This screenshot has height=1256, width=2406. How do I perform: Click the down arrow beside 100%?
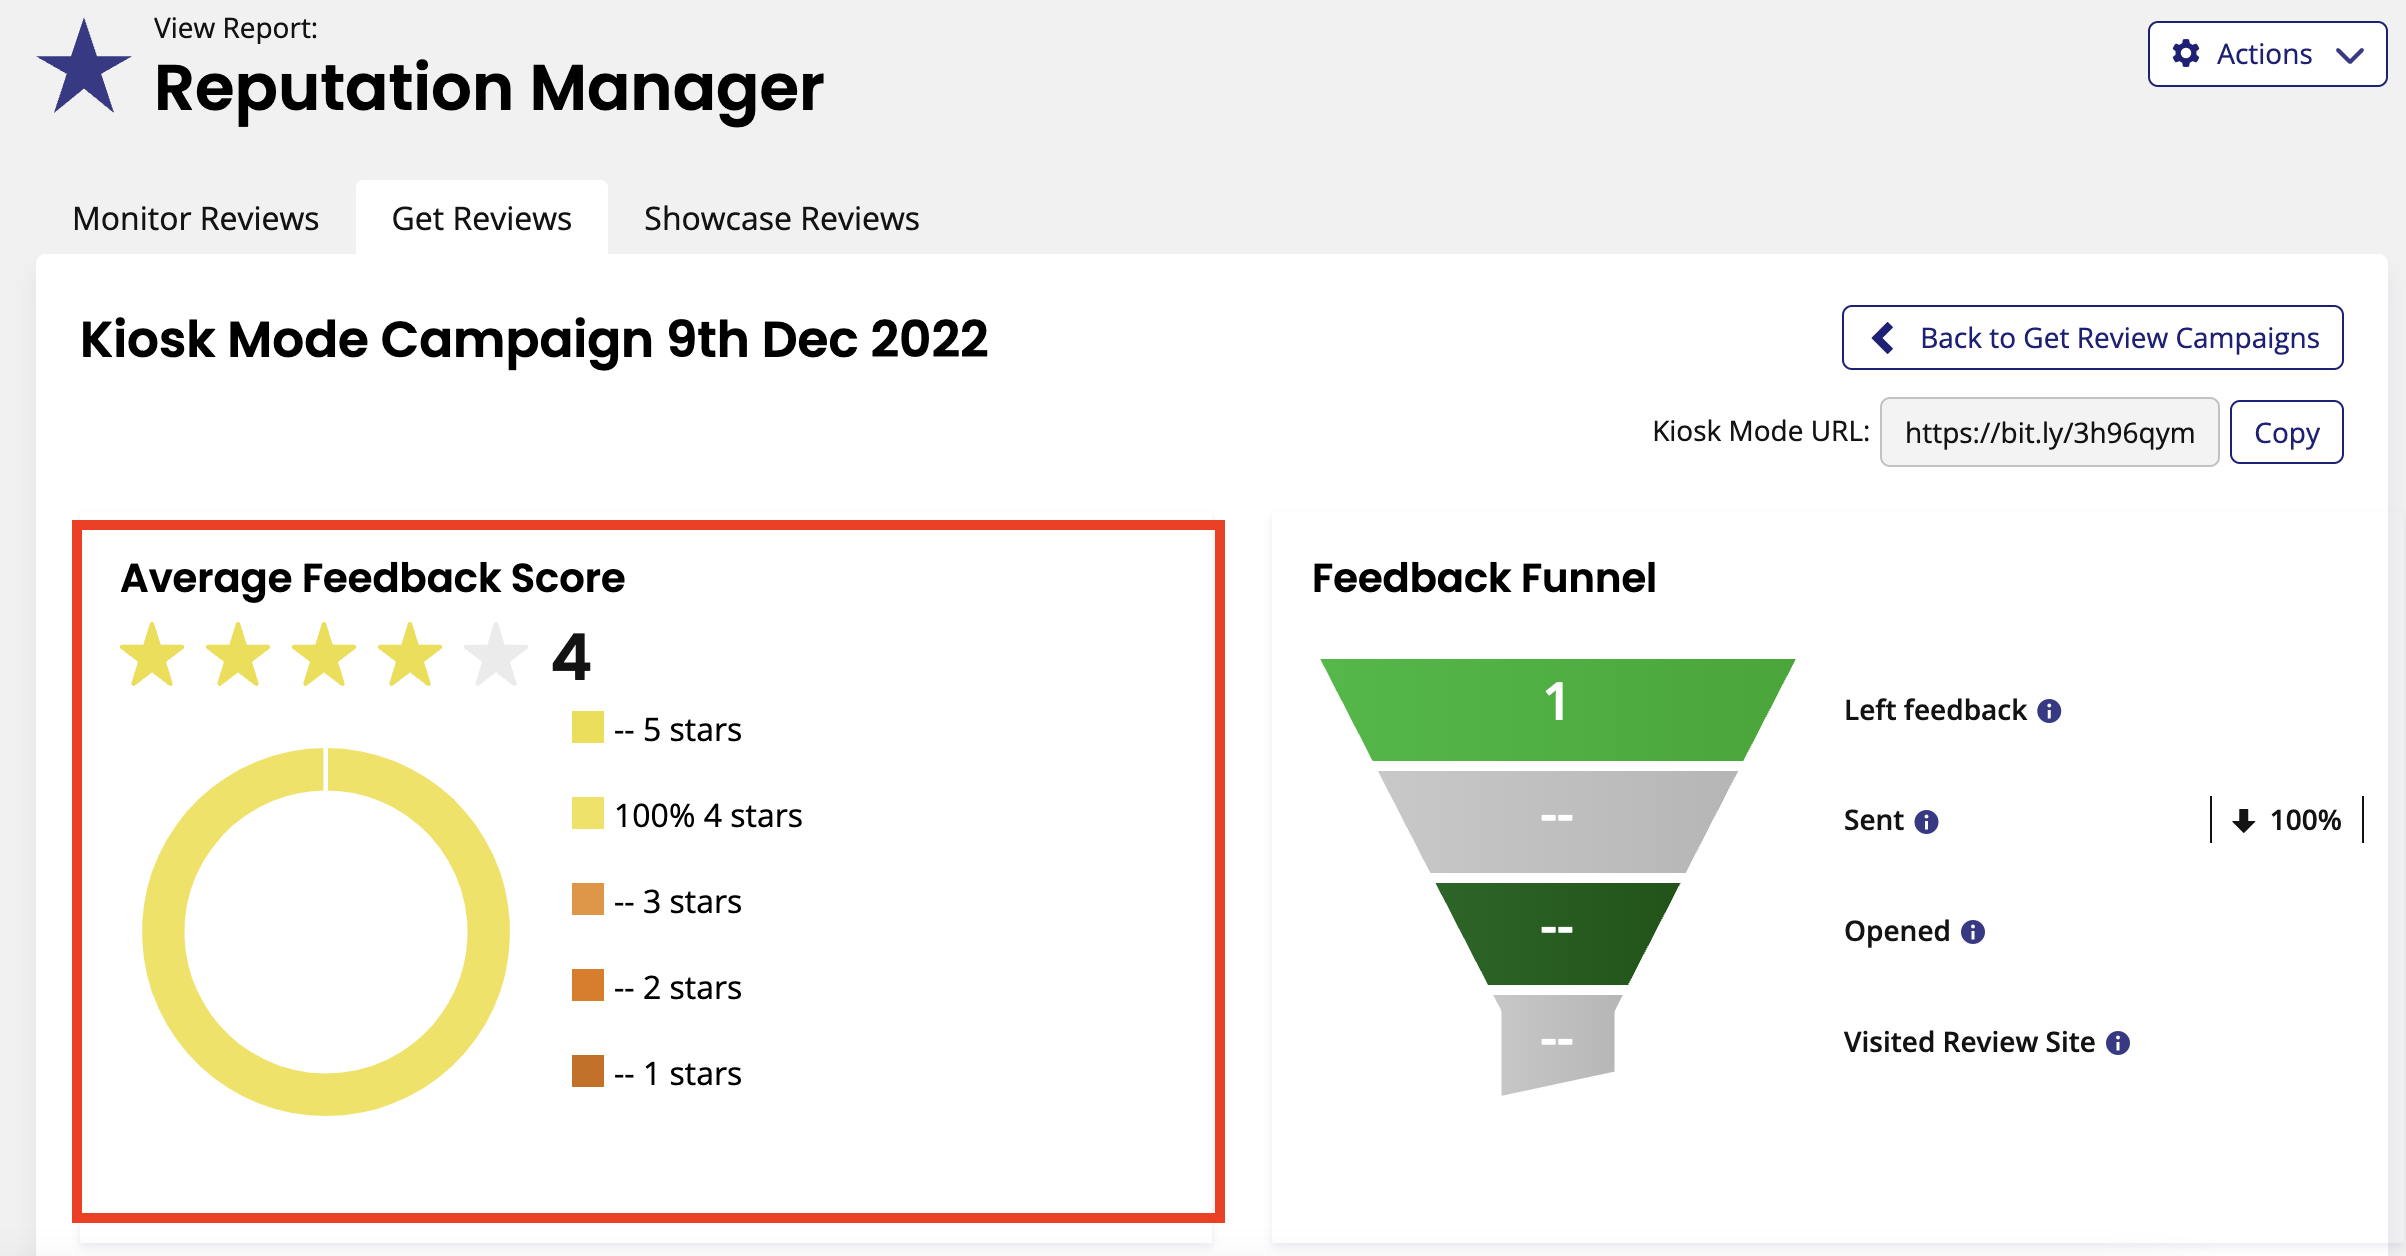coord(2244,821)
